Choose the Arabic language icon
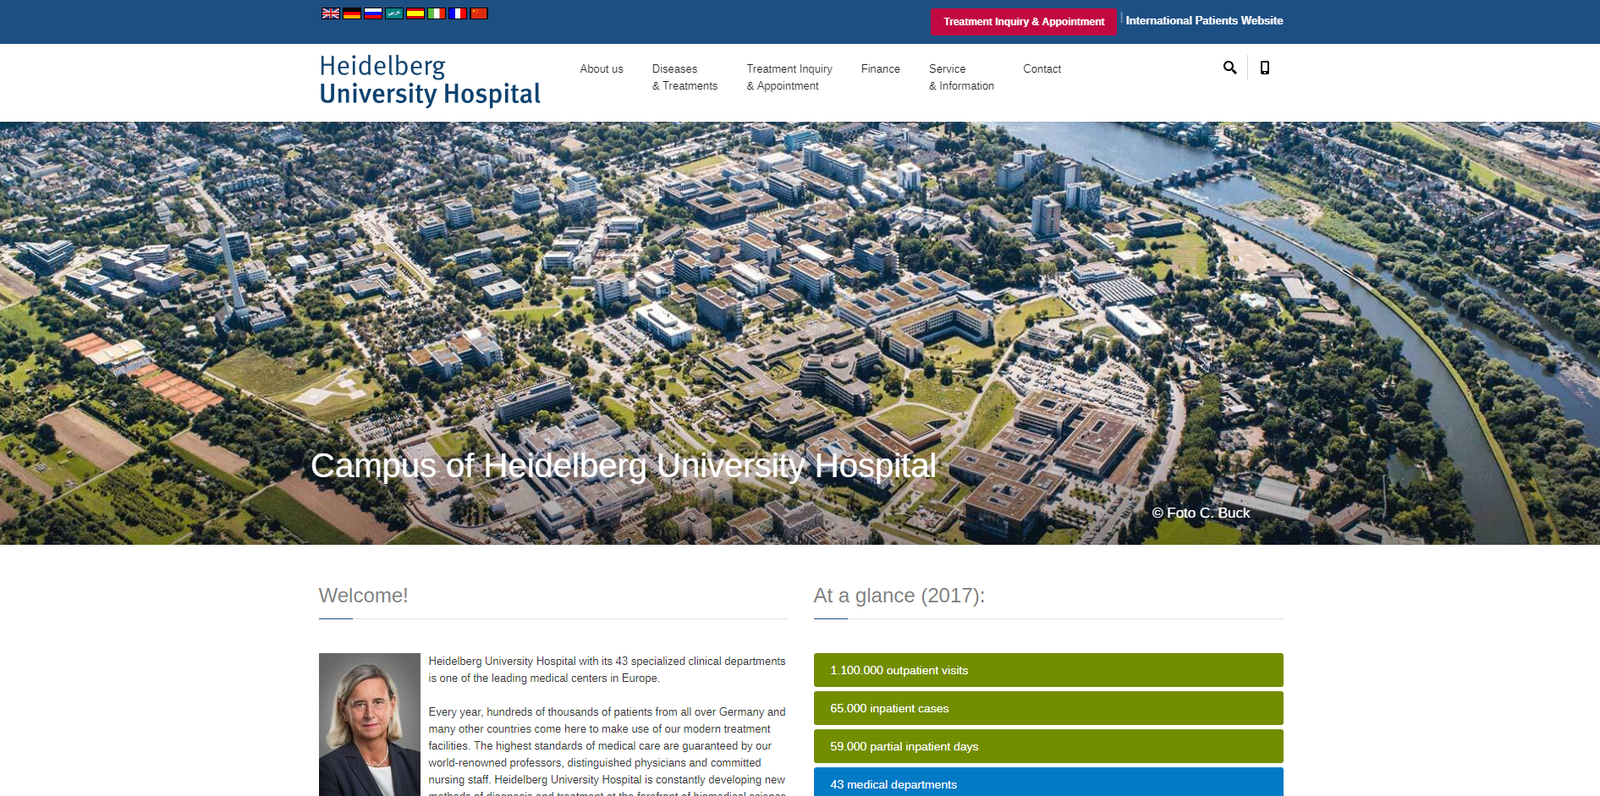1600x796 pixels. pos(394,13)
